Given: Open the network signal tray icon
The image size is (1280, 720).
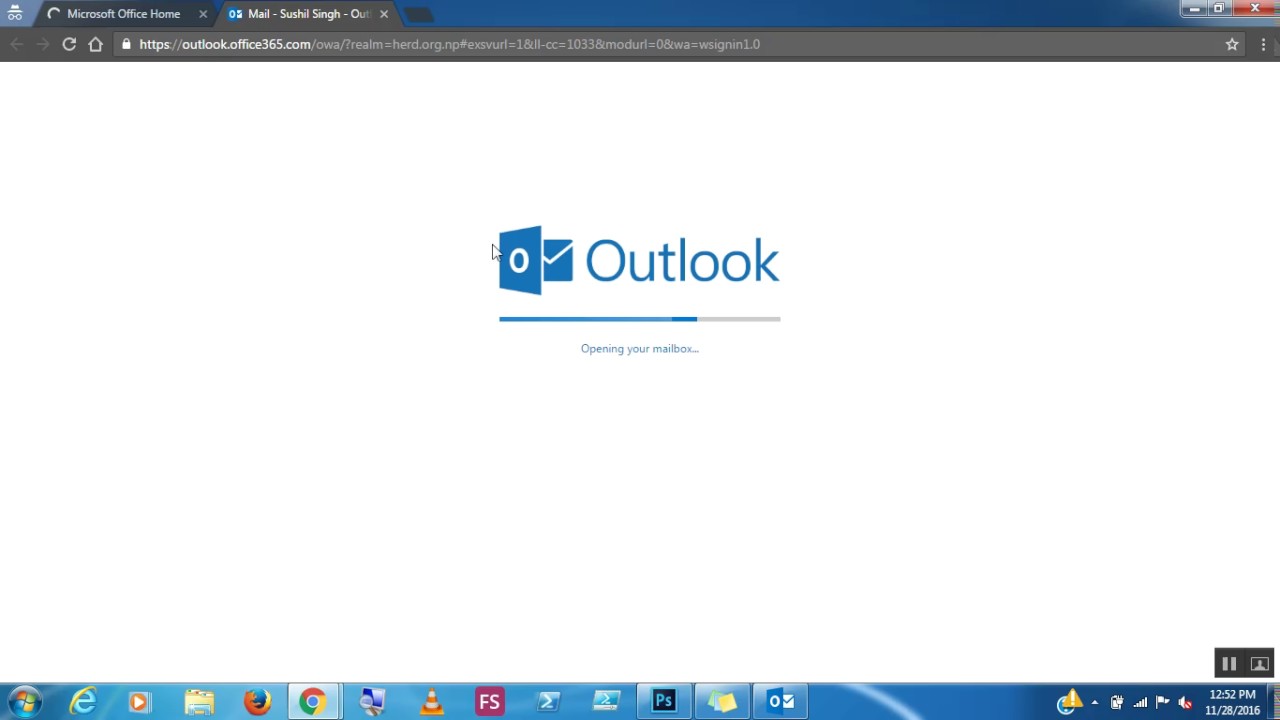Looking at the screenshot, I should point(1140,702).
